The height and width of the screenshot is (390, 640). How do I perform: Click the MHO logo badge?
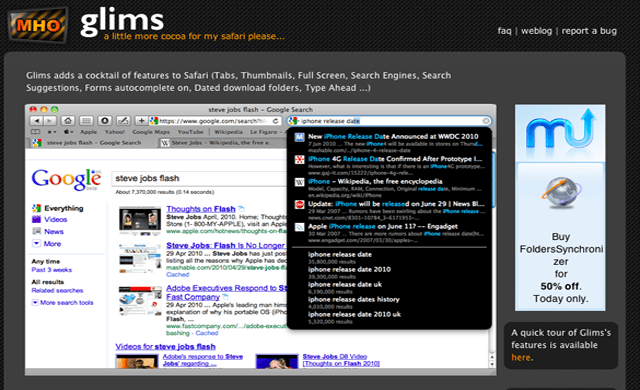tap(37, 25)
